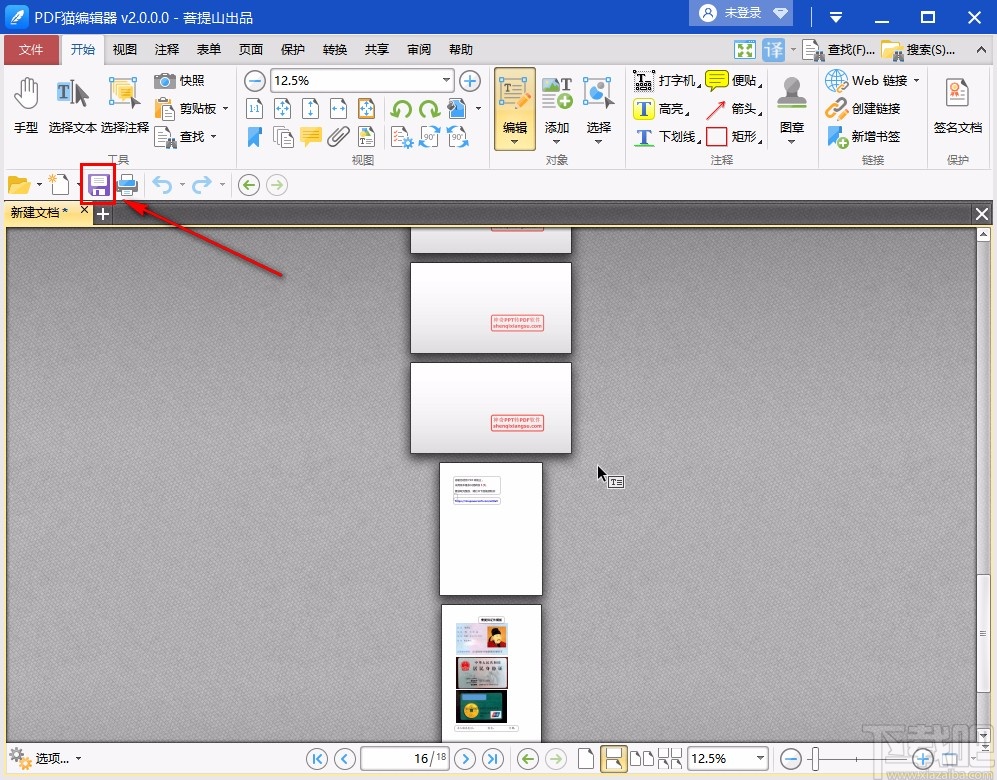Select the Typewriter (打字机) tool
This screenshot has height=780, width=997.
tap(666, 81)
